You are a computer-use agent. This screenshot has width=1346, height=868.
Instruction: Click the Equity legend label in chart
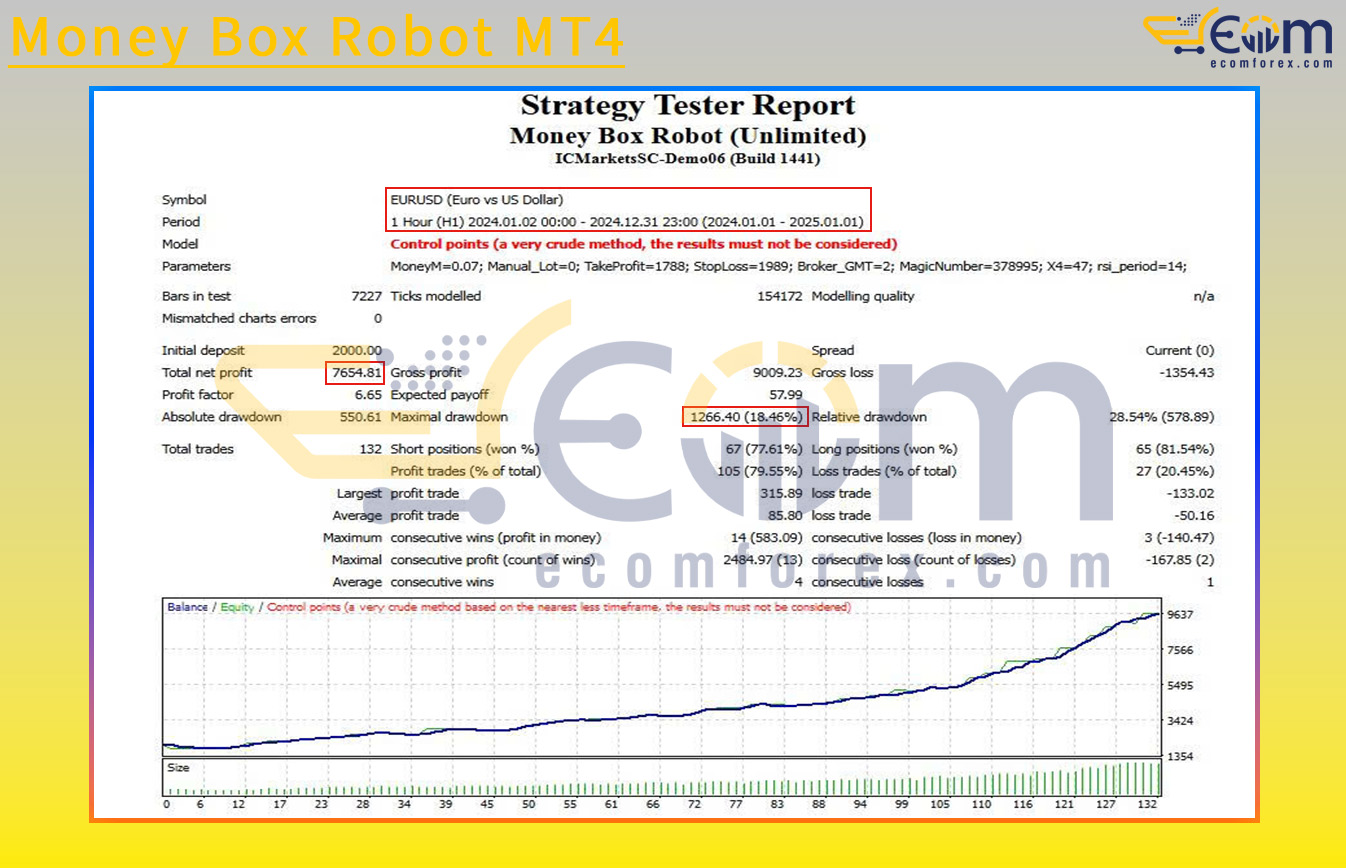pos(237,607)
